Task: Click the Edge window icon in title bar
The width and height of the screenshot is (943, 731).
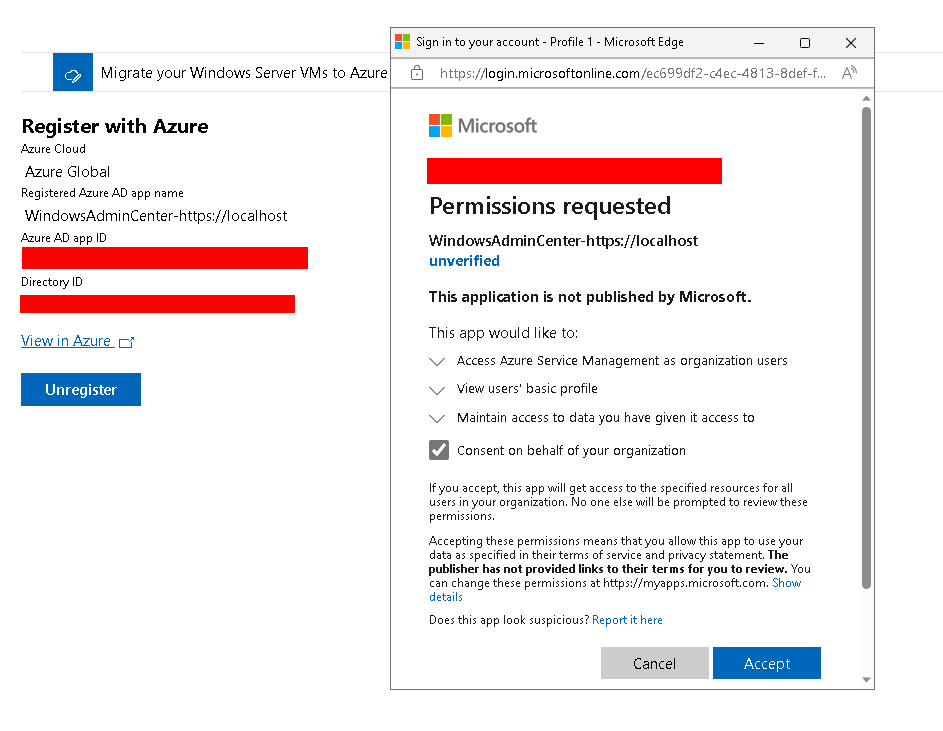Action: coord(402,42)
